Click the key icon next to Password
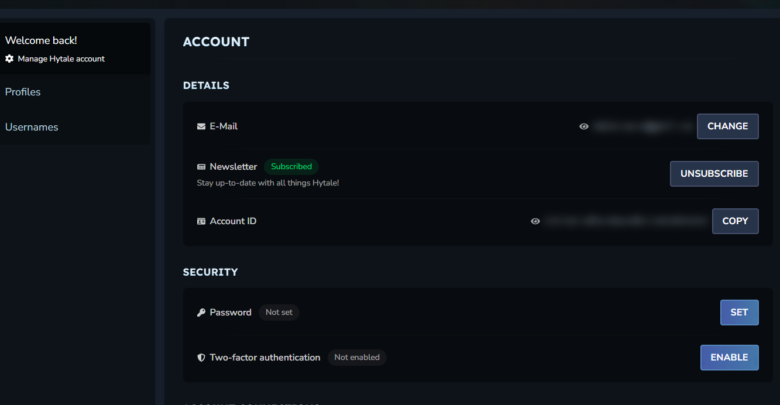Viewport: 780px width, 405px height. (201, 313)
